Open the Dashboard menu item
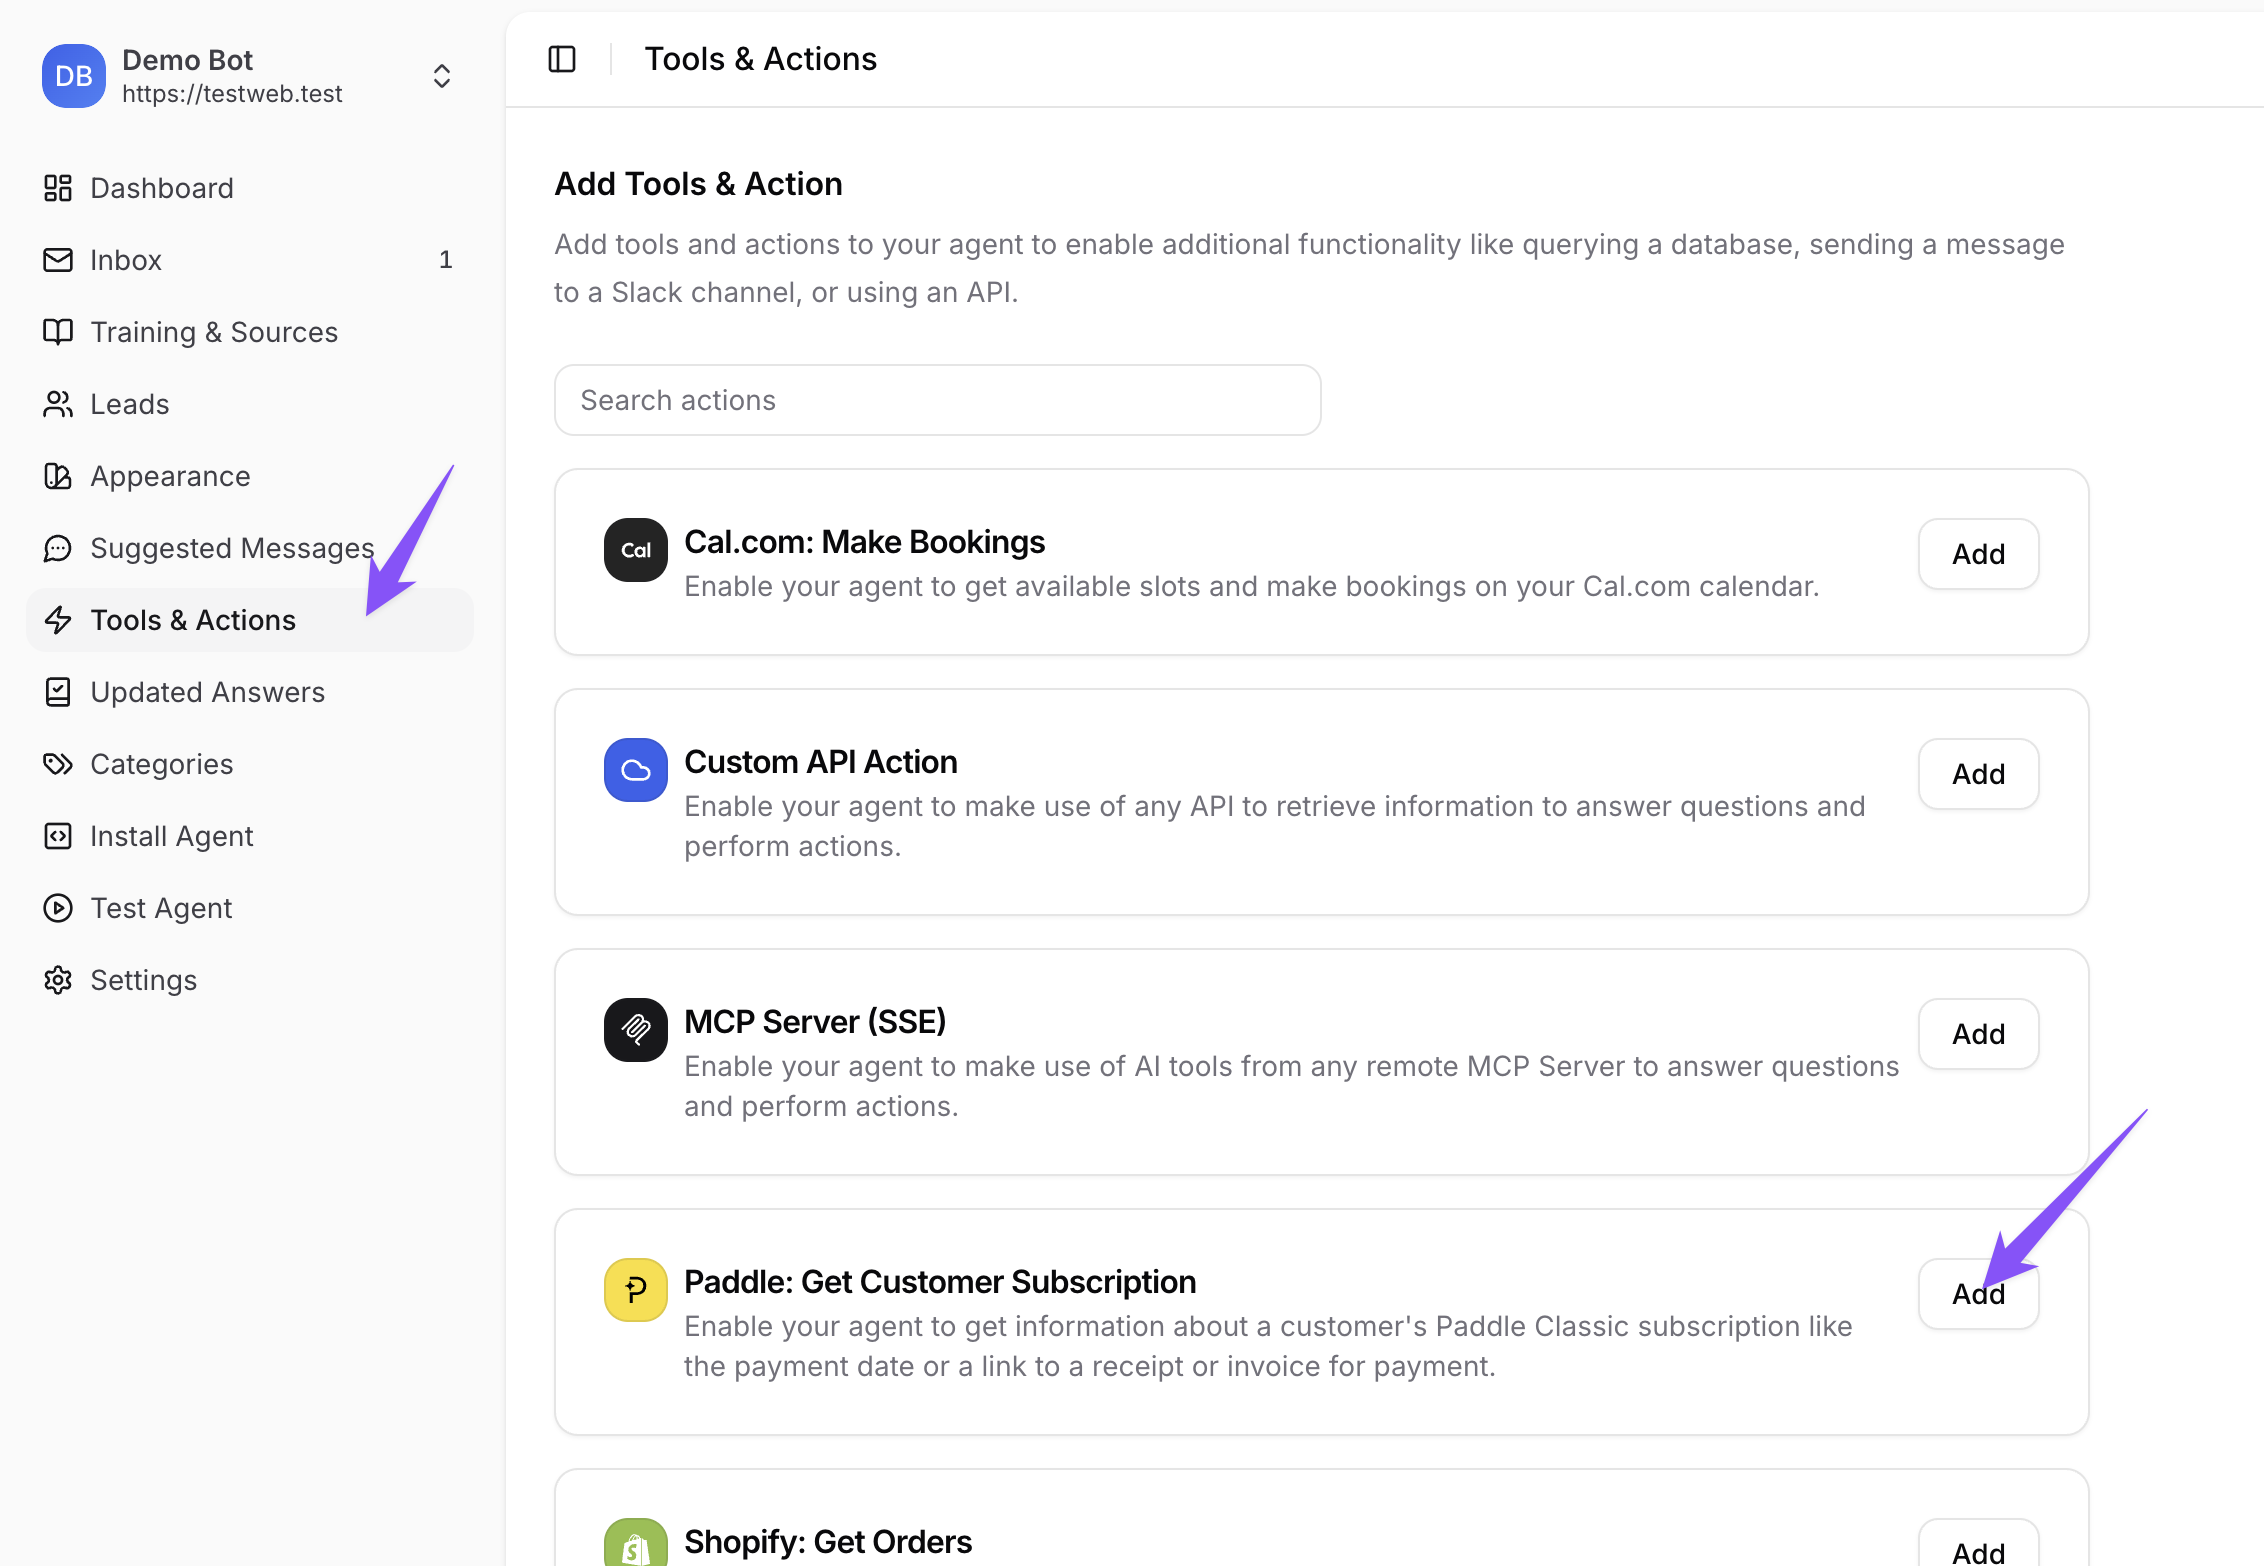Screen dimensions: 2264x1566 click(x=162, y=188)
